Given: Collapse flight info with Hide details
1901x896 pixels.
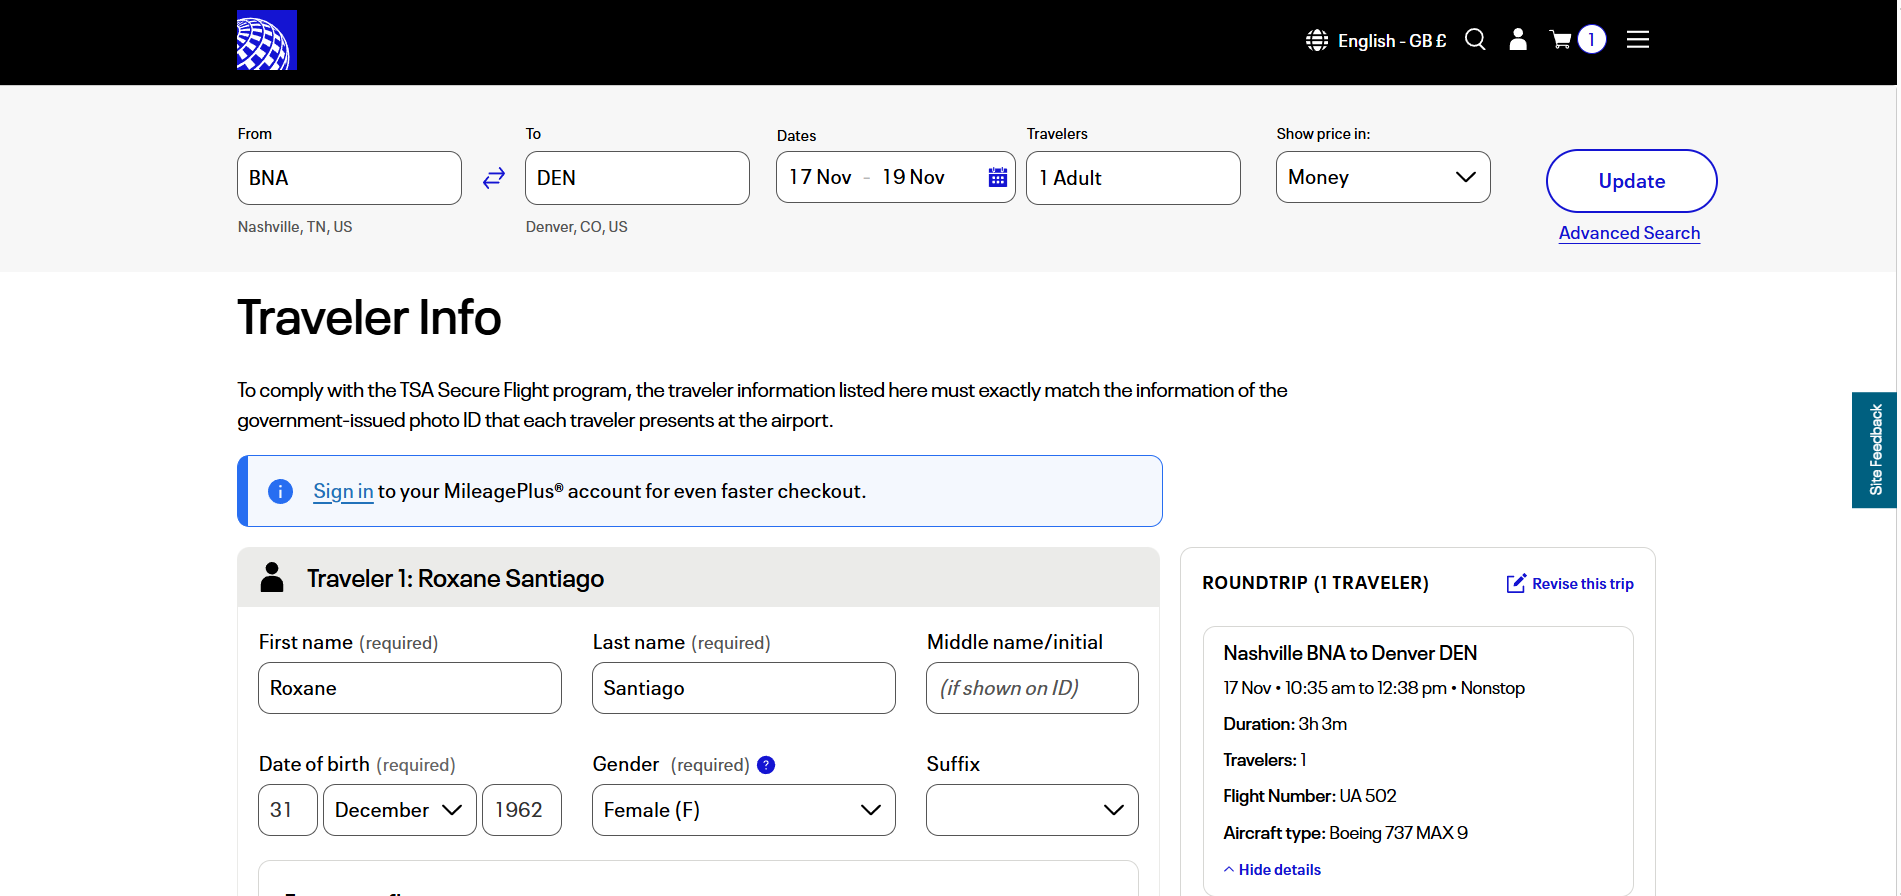Looking at the screenshot, I should [x=1272, y=870].
